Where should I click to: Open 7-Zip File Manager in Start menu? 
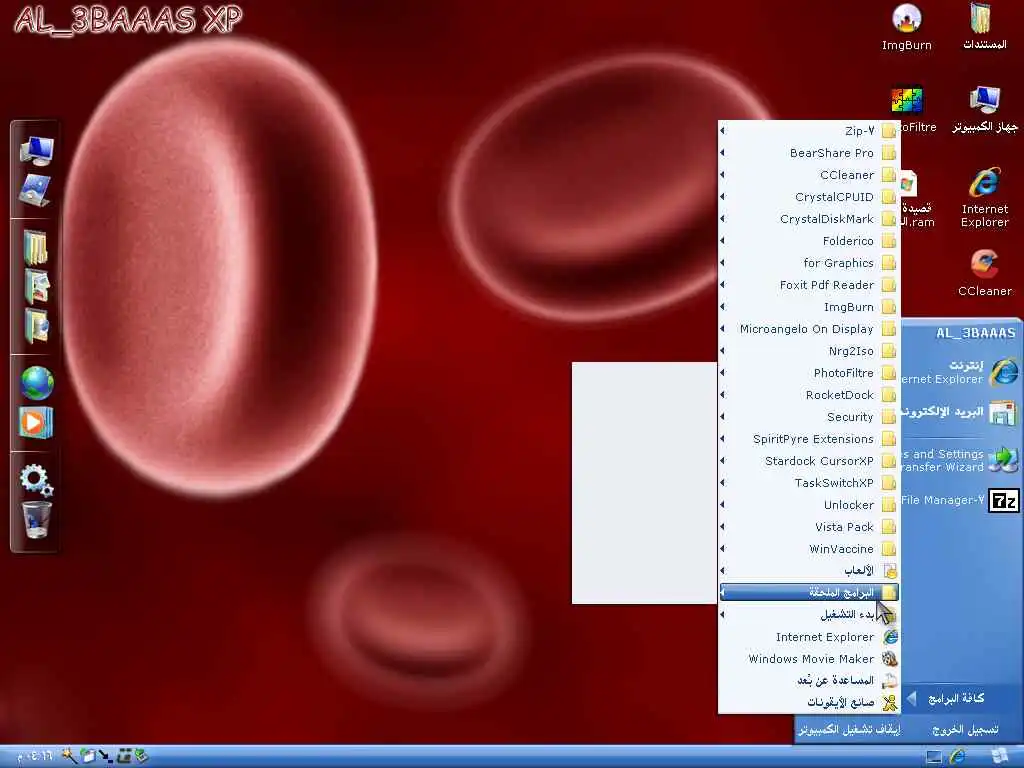pos(960,500)
